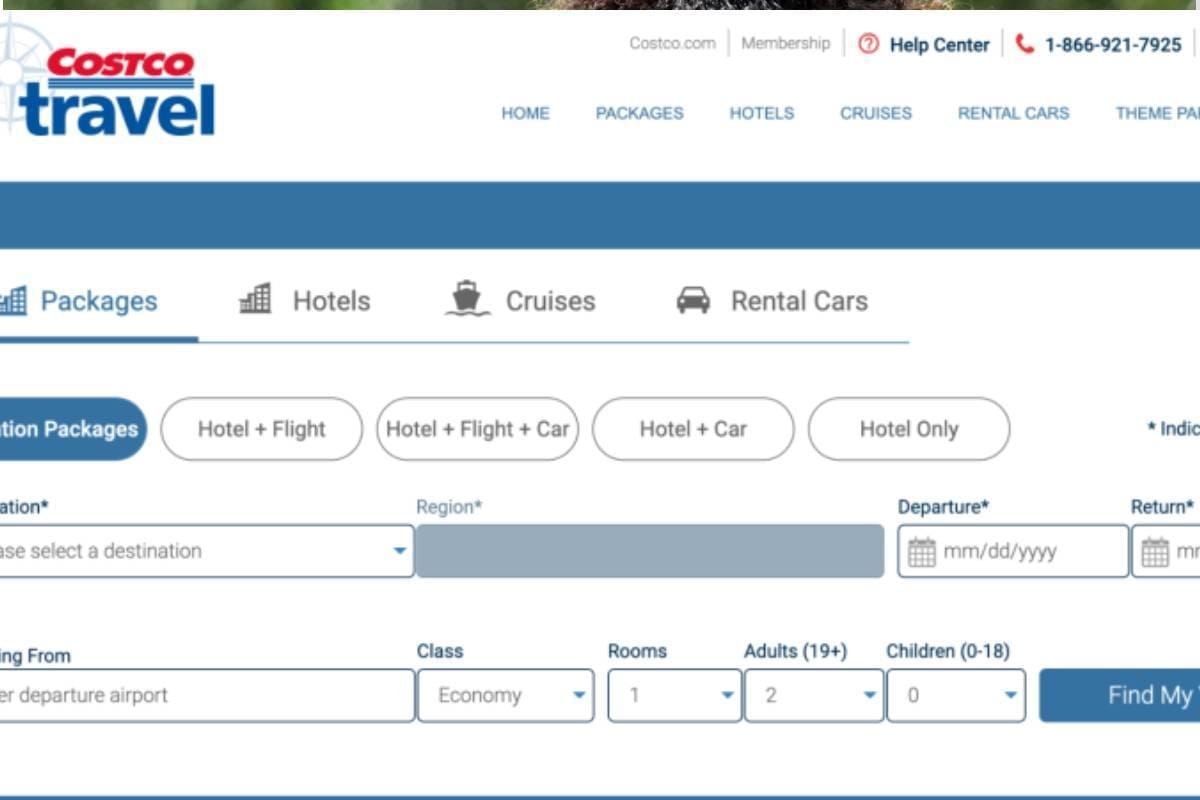Open the destination dropdown

[x=207, y=551]
